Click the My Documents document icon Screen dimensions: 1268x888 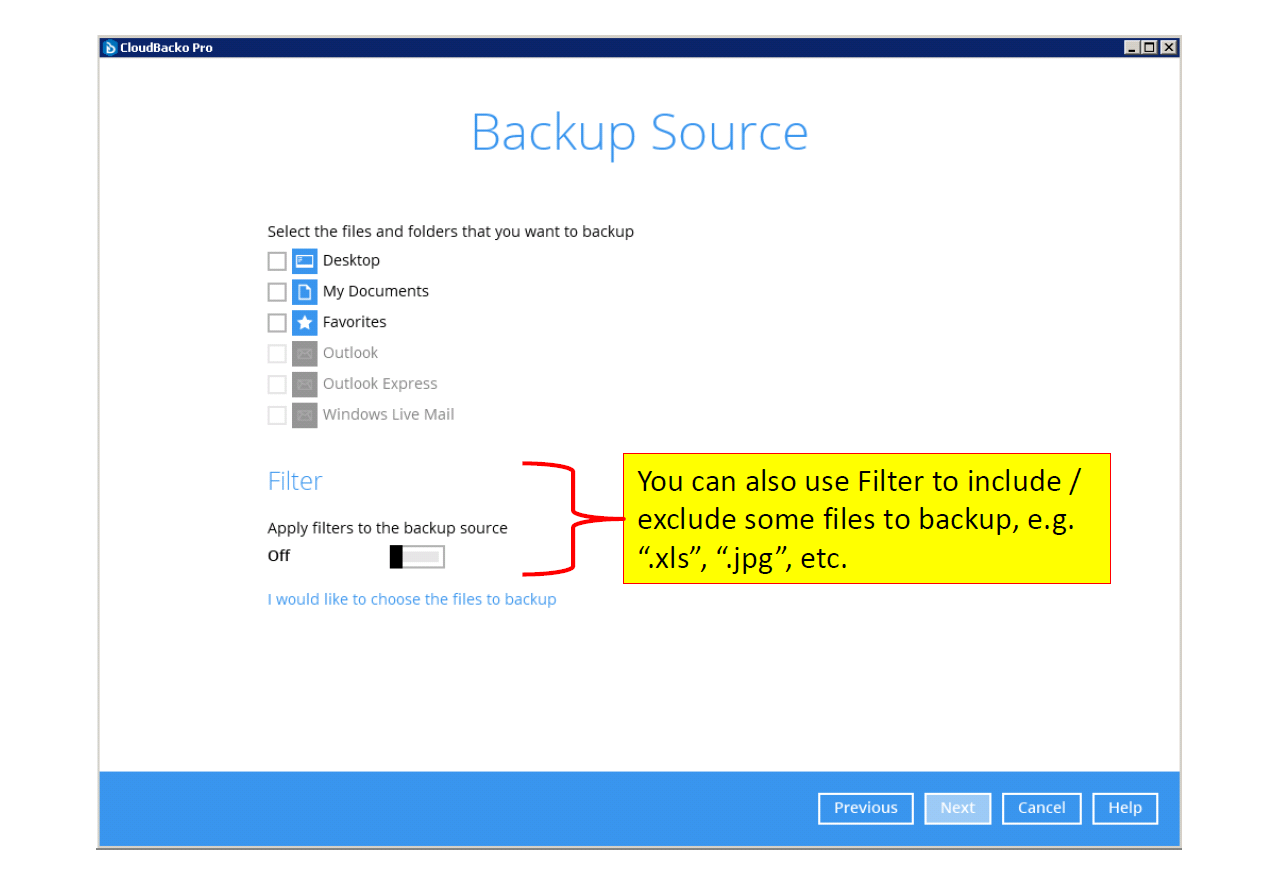pyautogui.click(x=303, y=291)
